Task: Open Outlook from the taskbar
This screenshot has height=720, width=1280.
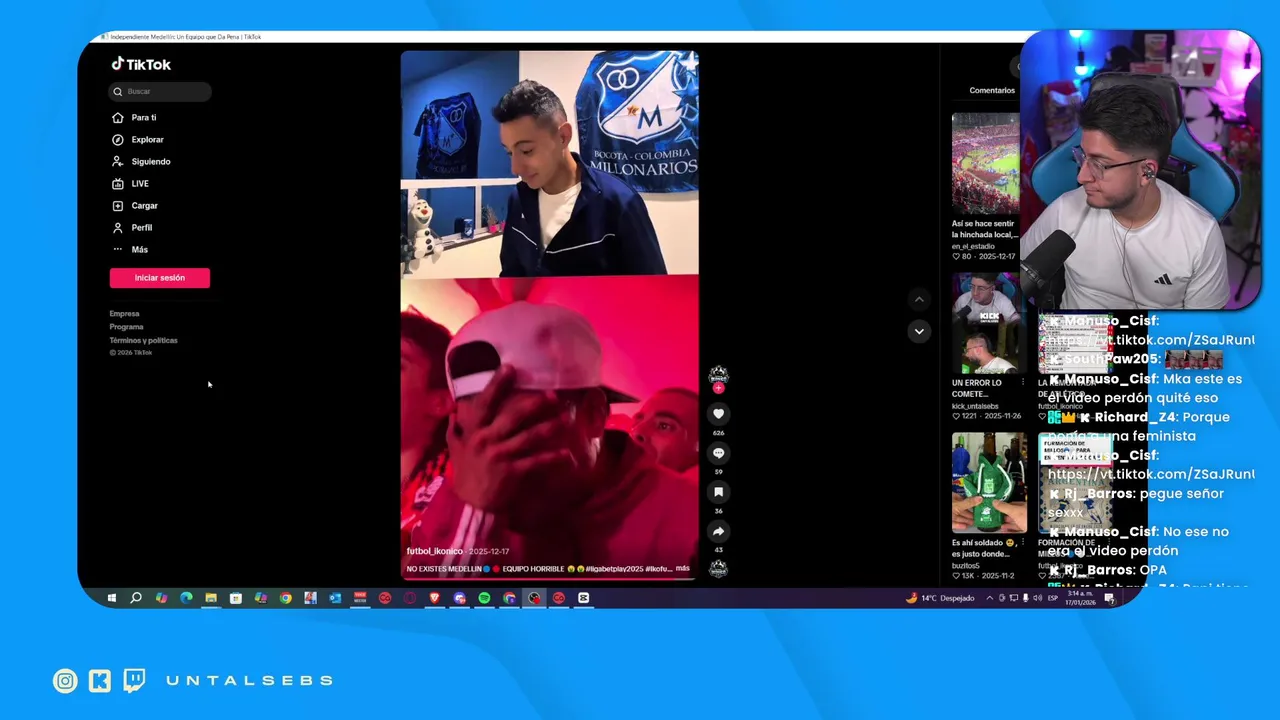Action: coord(335,598)
